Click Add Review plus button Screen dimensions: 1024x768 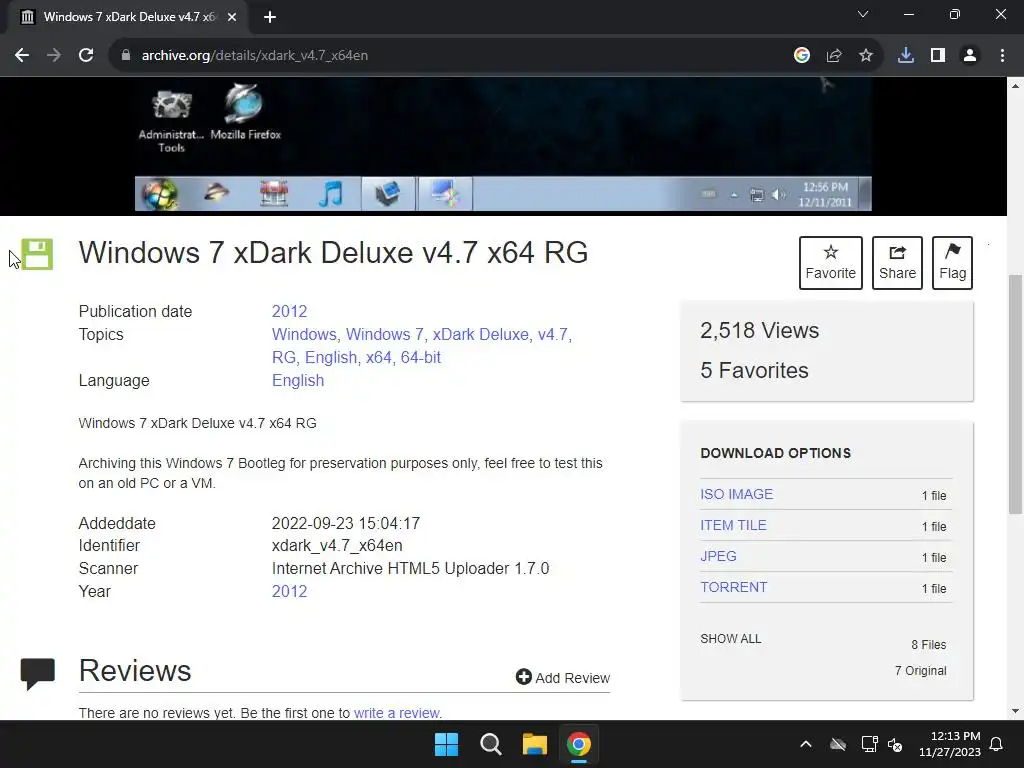click(562, 677)
